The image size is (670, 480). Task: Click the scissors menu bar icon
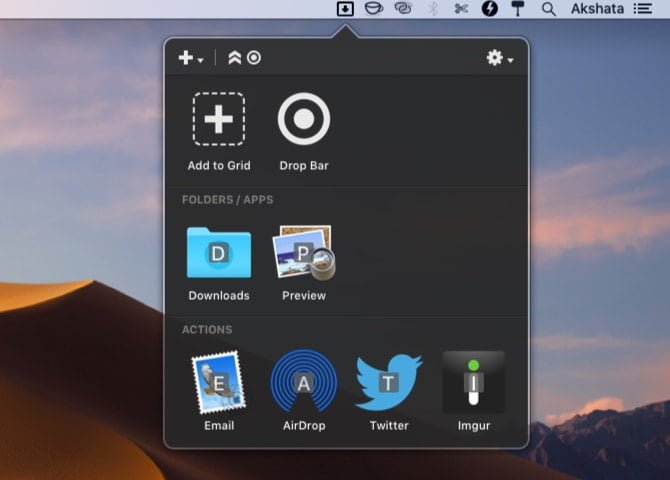pos(461,9)
